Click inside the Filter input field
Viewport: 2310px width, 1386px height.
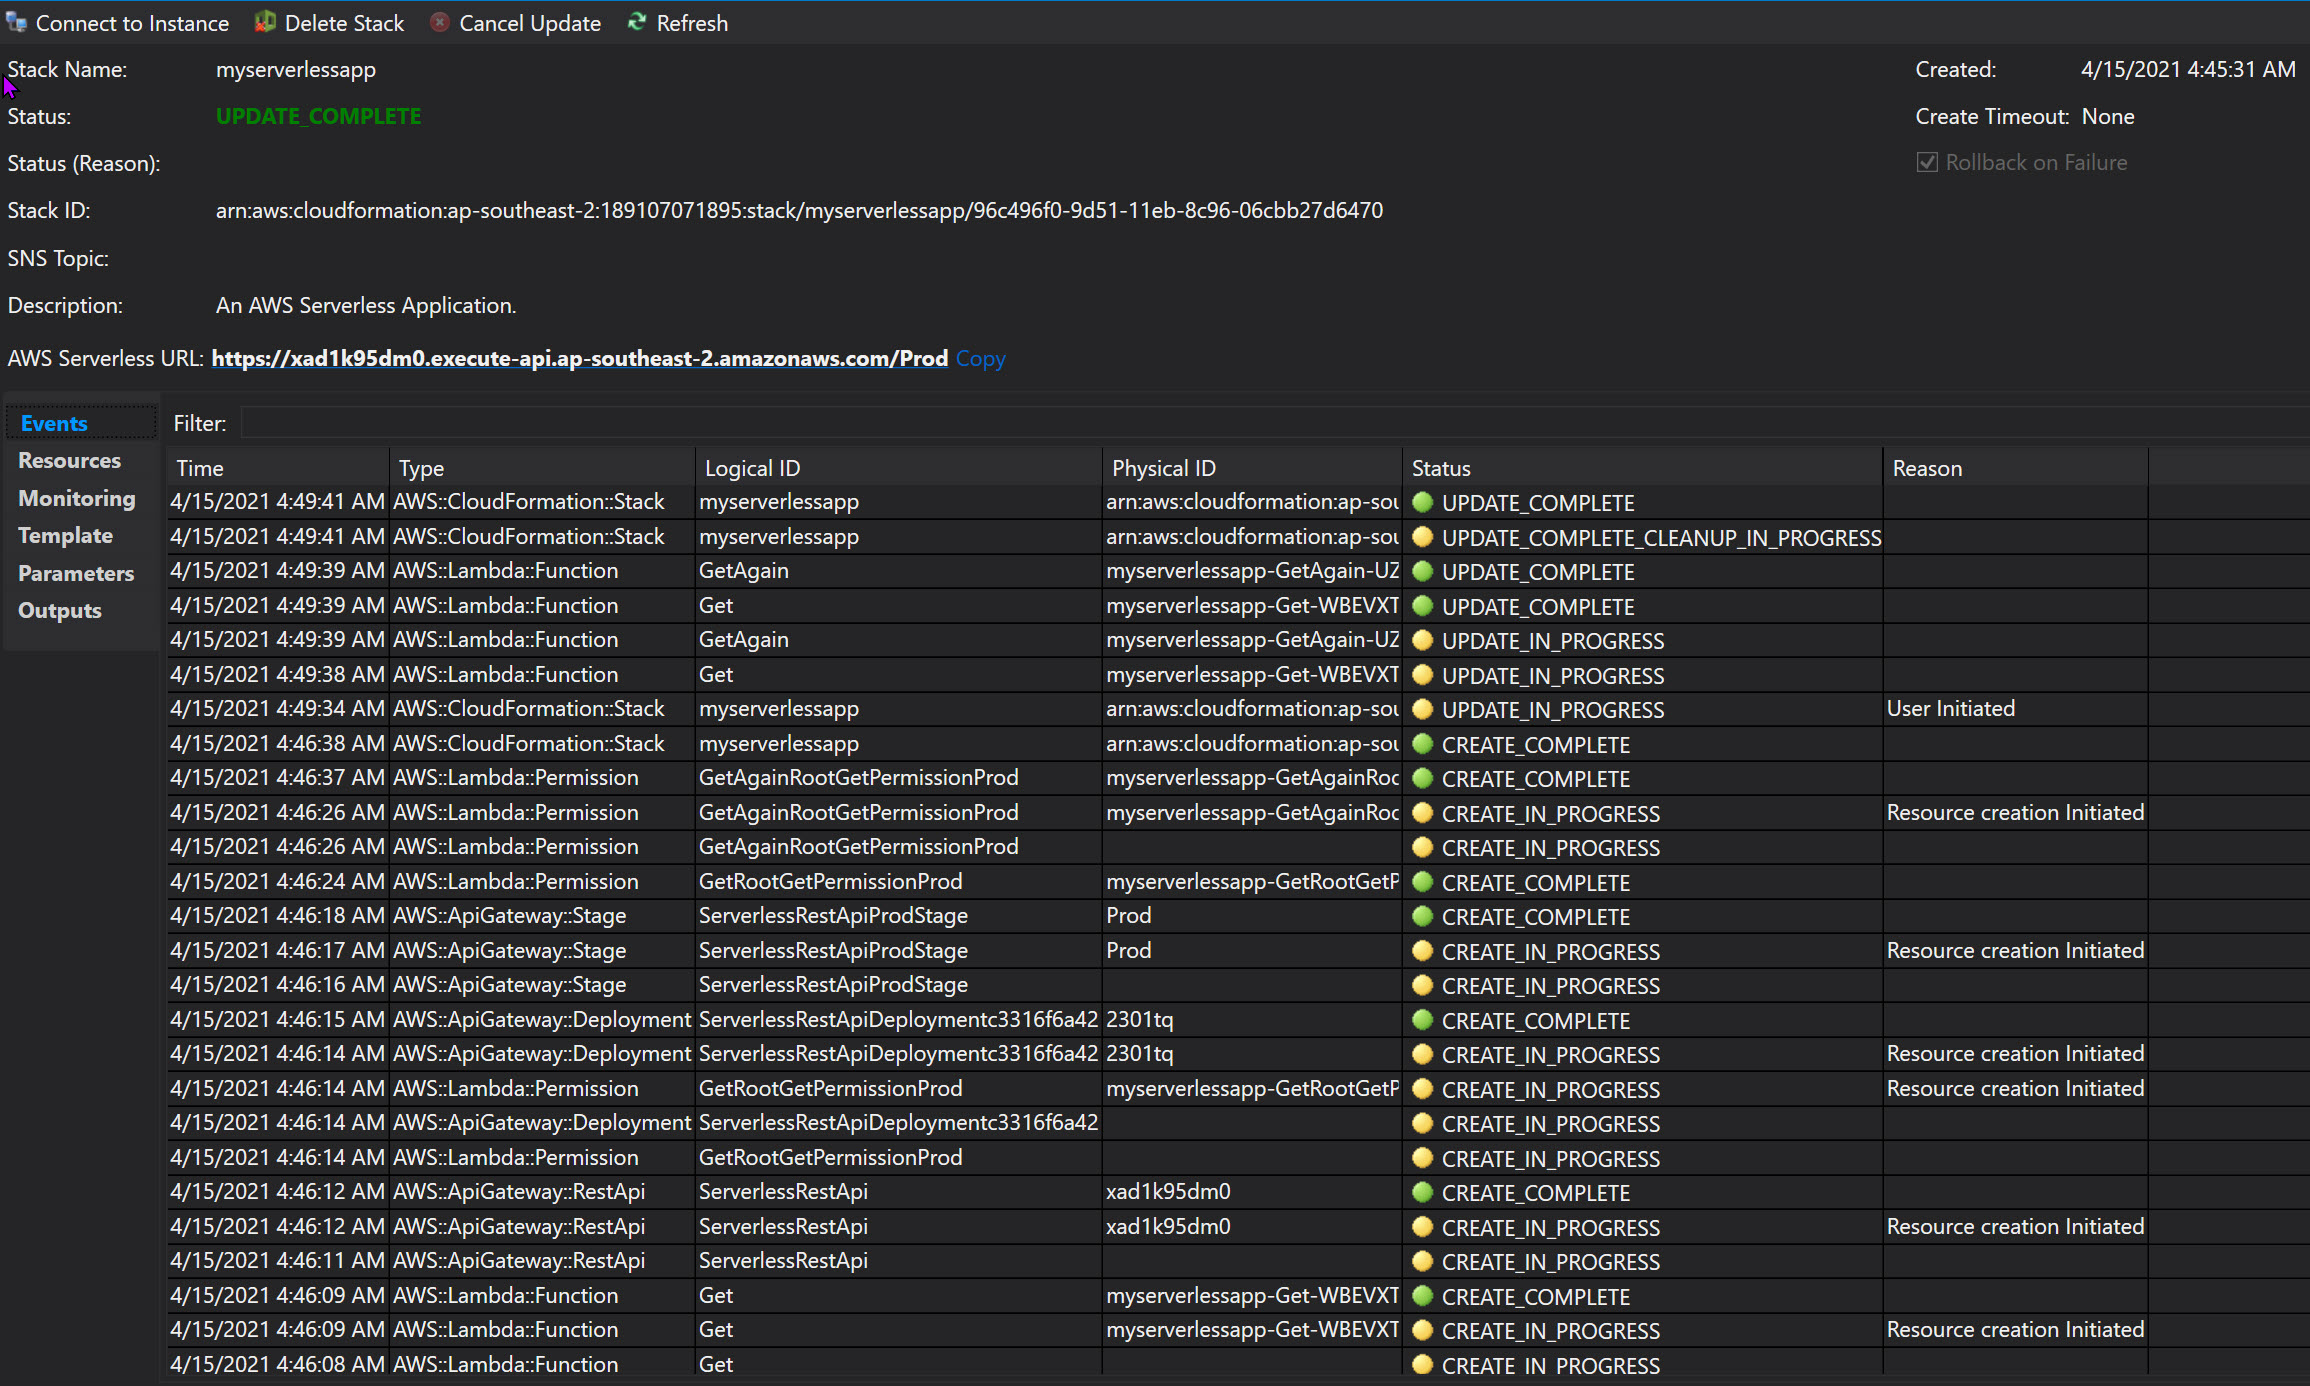1274,423
